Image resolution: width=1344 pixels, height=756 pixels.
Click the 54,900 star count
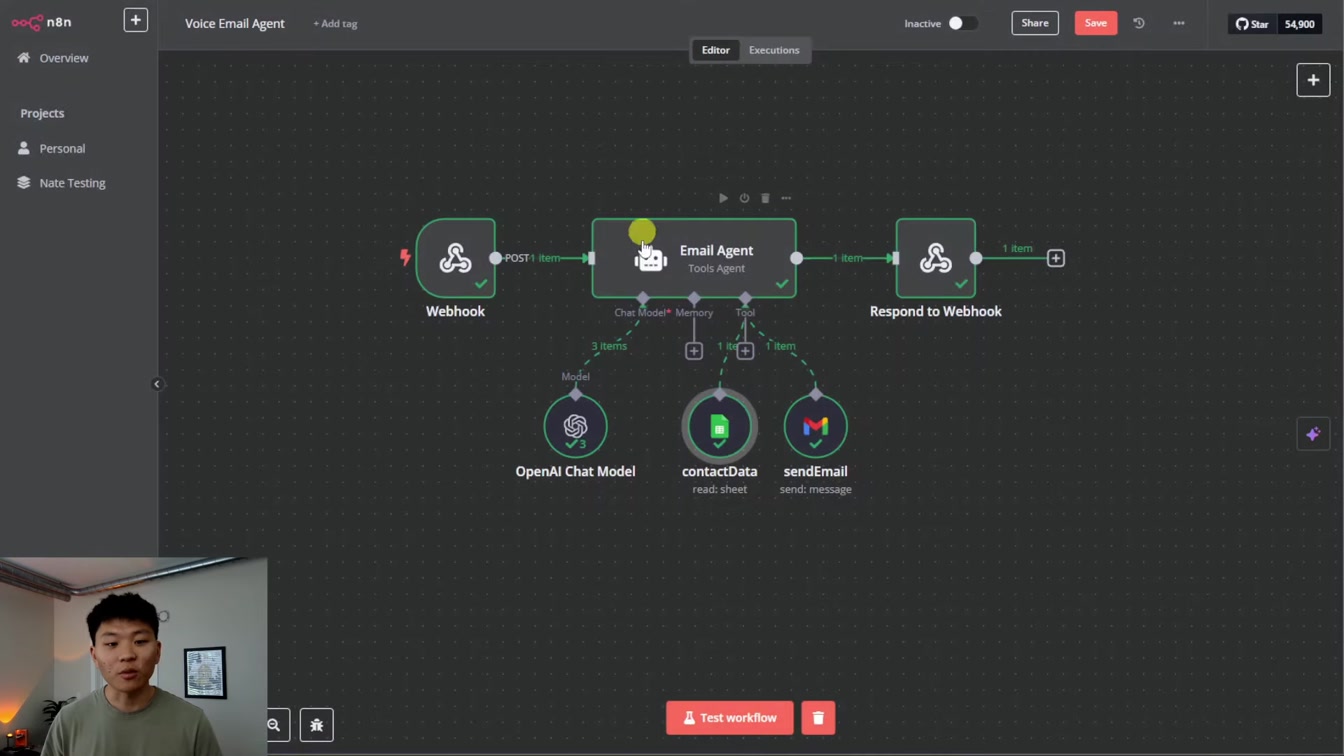click(x=1299, y=24)
